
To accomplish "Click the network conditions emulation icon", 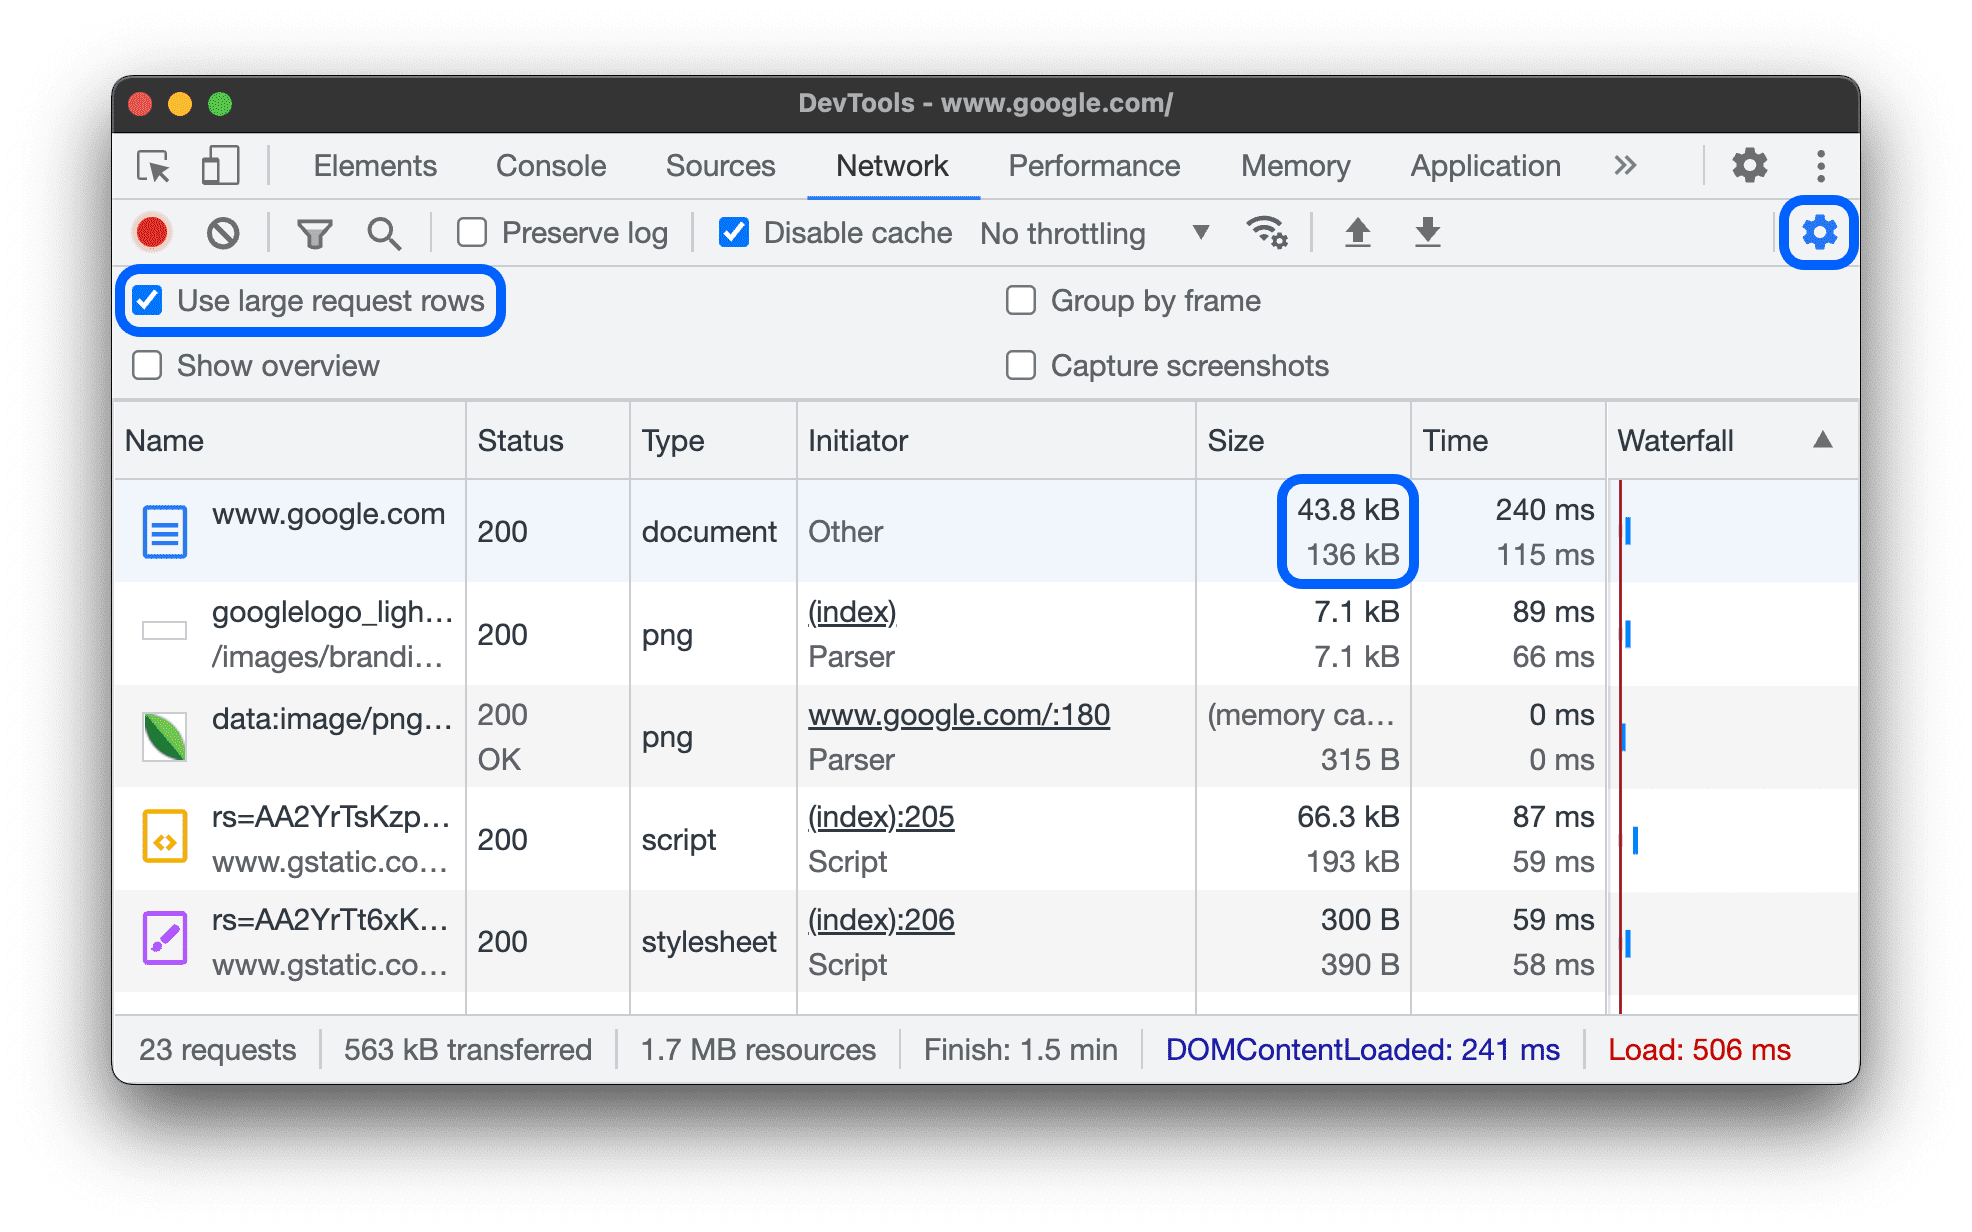I will tap(1267, 233).
